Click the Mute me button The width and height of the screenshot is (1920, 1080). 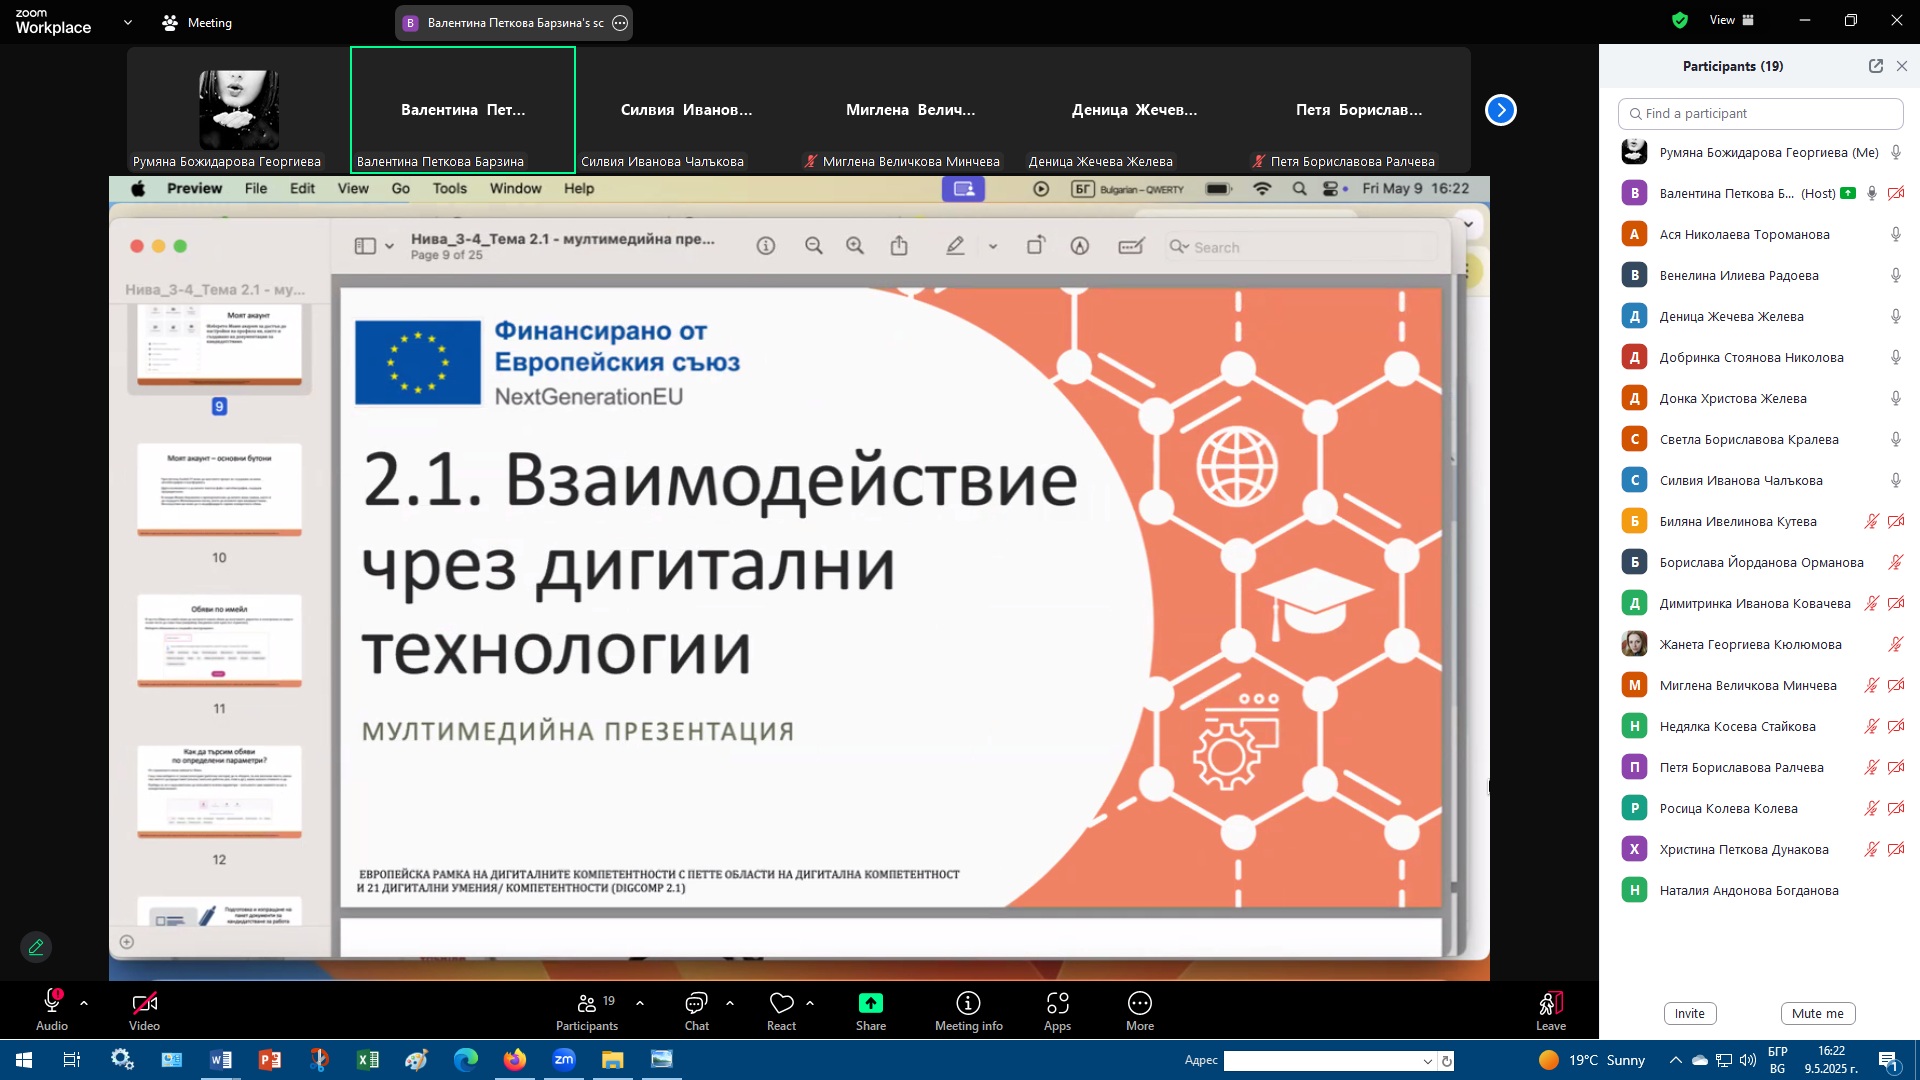[1818, 1013]
